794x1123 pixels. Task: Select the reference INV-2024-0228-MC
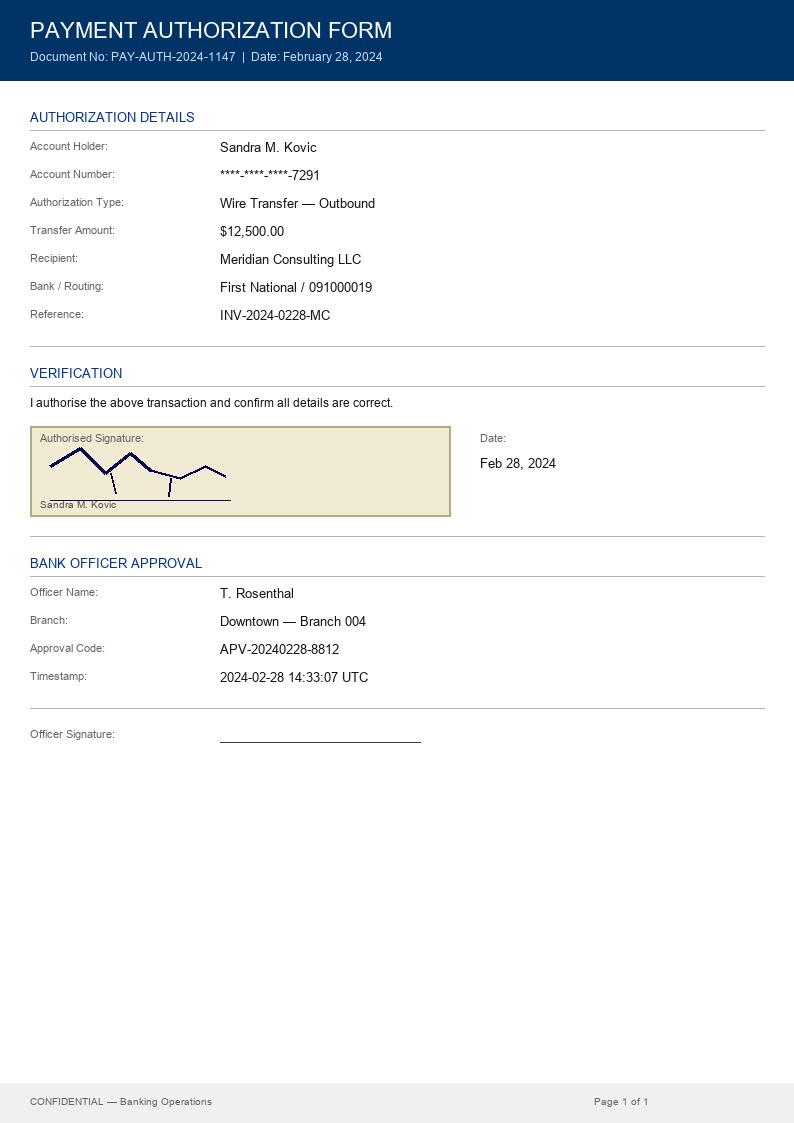[275, 315]
